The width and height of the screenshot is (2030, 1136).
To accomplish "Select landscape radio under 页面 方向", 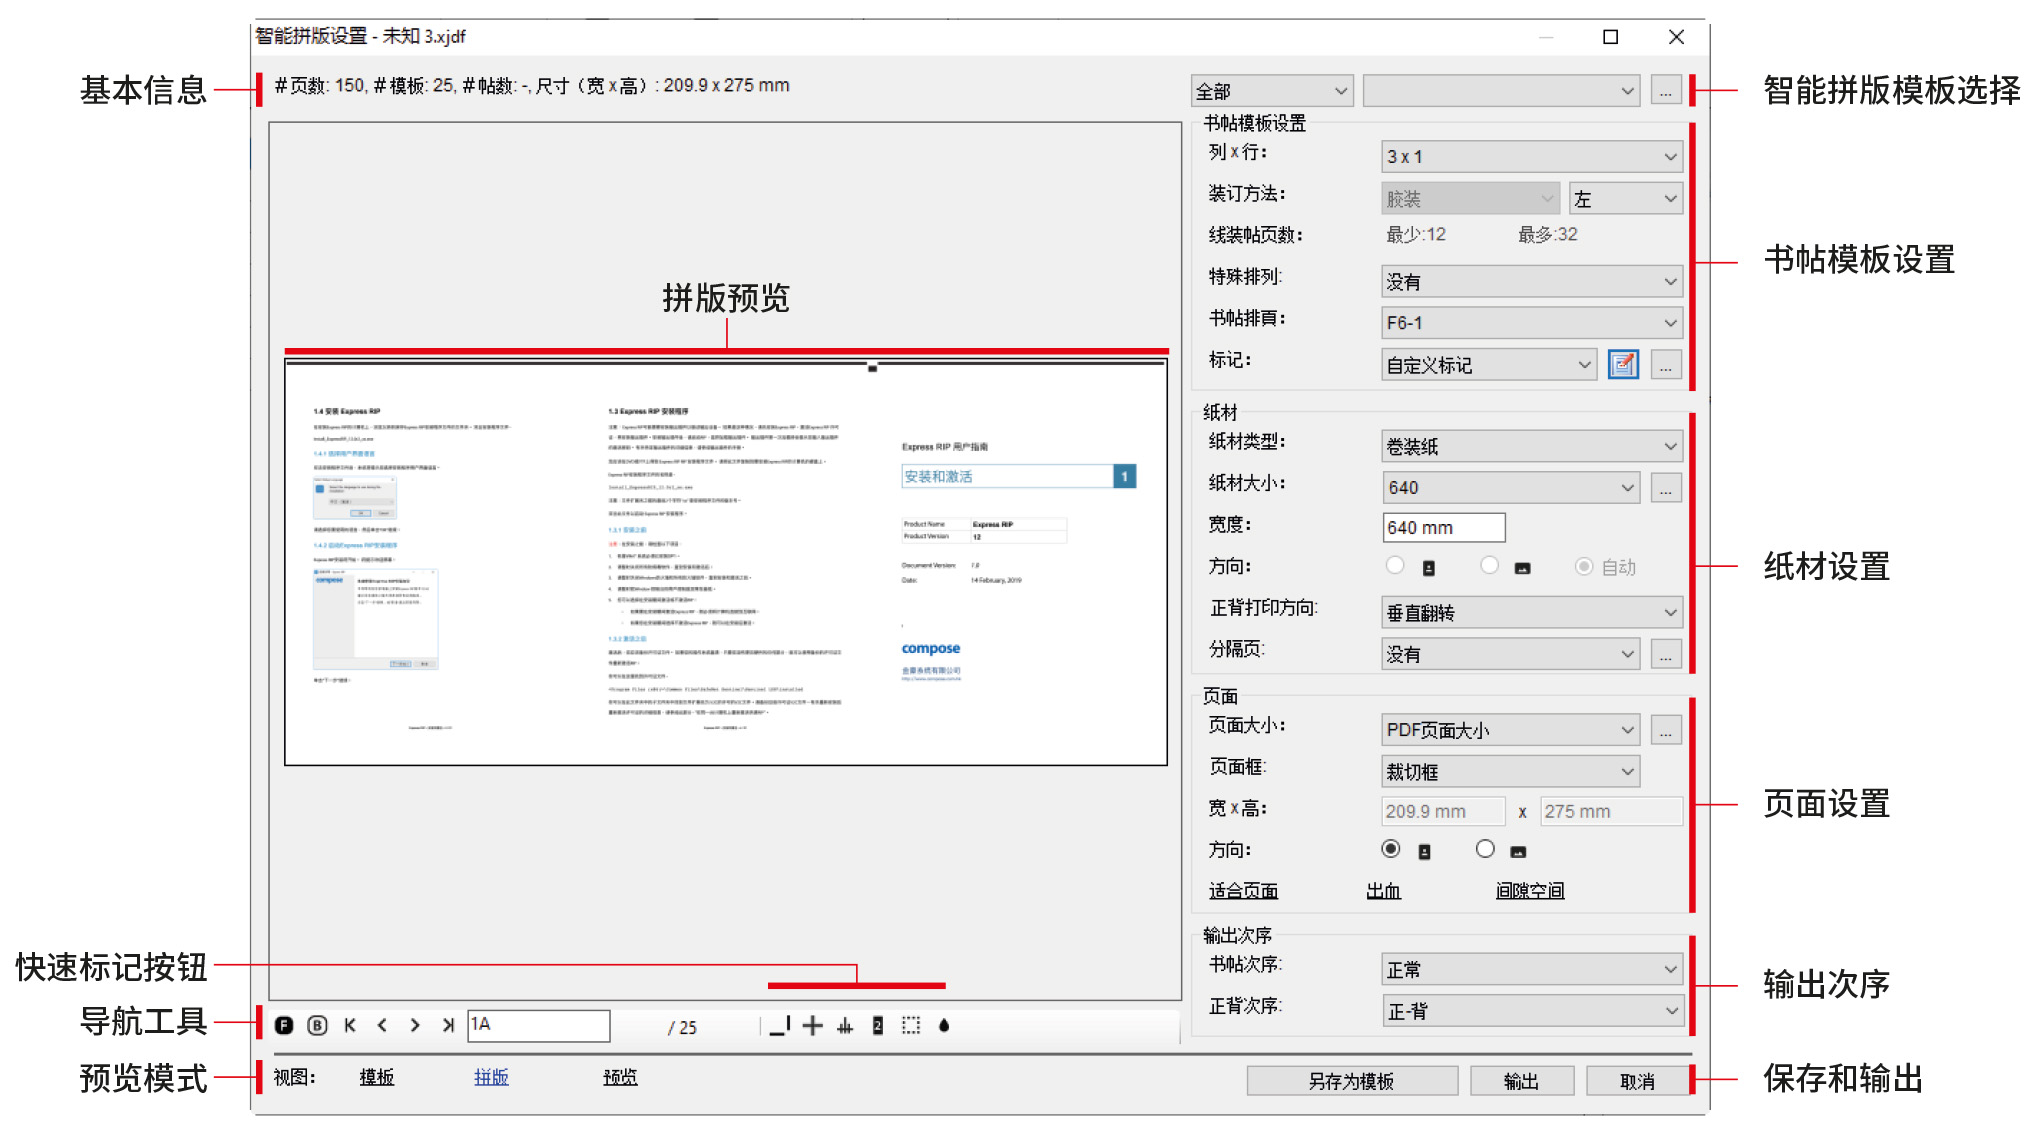I will (1485, 849).
